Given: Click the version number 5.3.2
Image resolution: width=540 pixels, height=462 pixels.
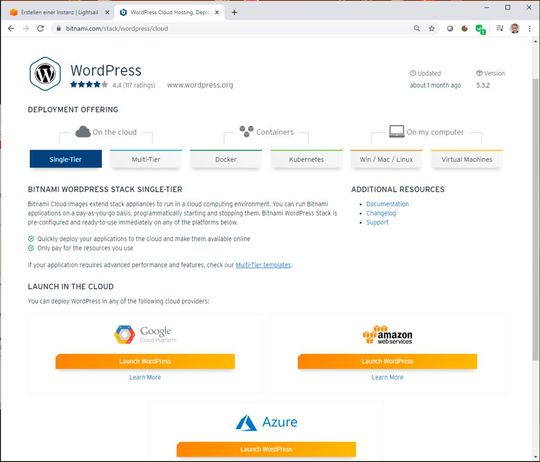Looking at the screenshot, I should [x=483, y=85].
